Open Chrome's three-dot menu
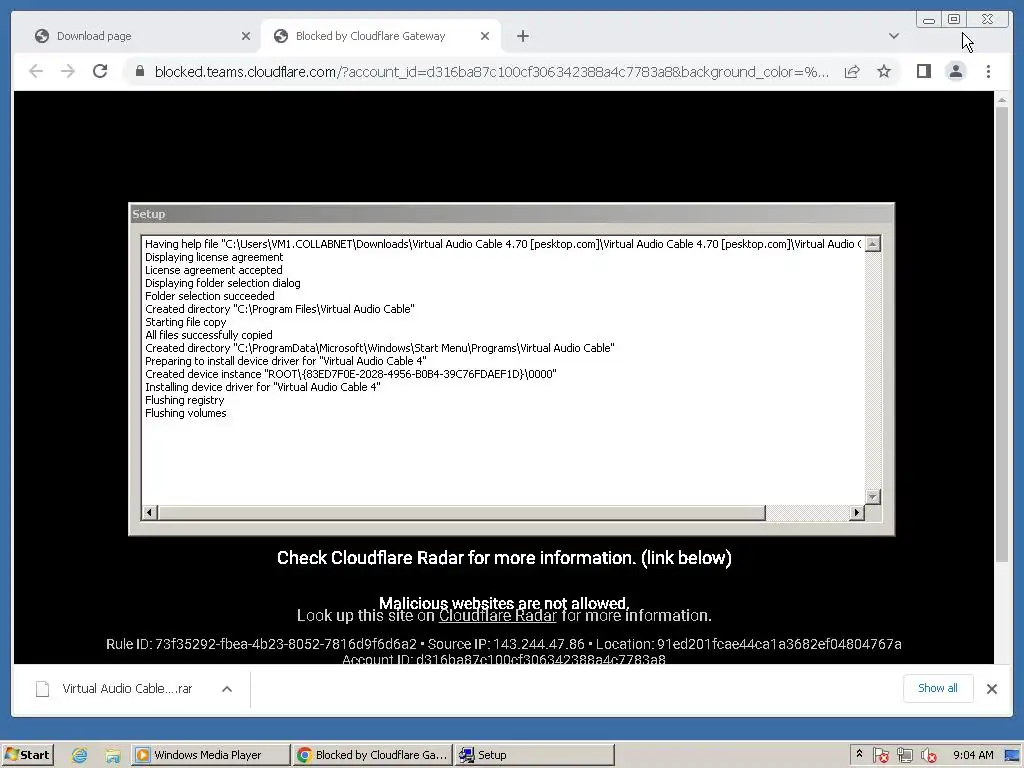The image size is (1024, 768). pyautogui.click(x=988, y=71)
